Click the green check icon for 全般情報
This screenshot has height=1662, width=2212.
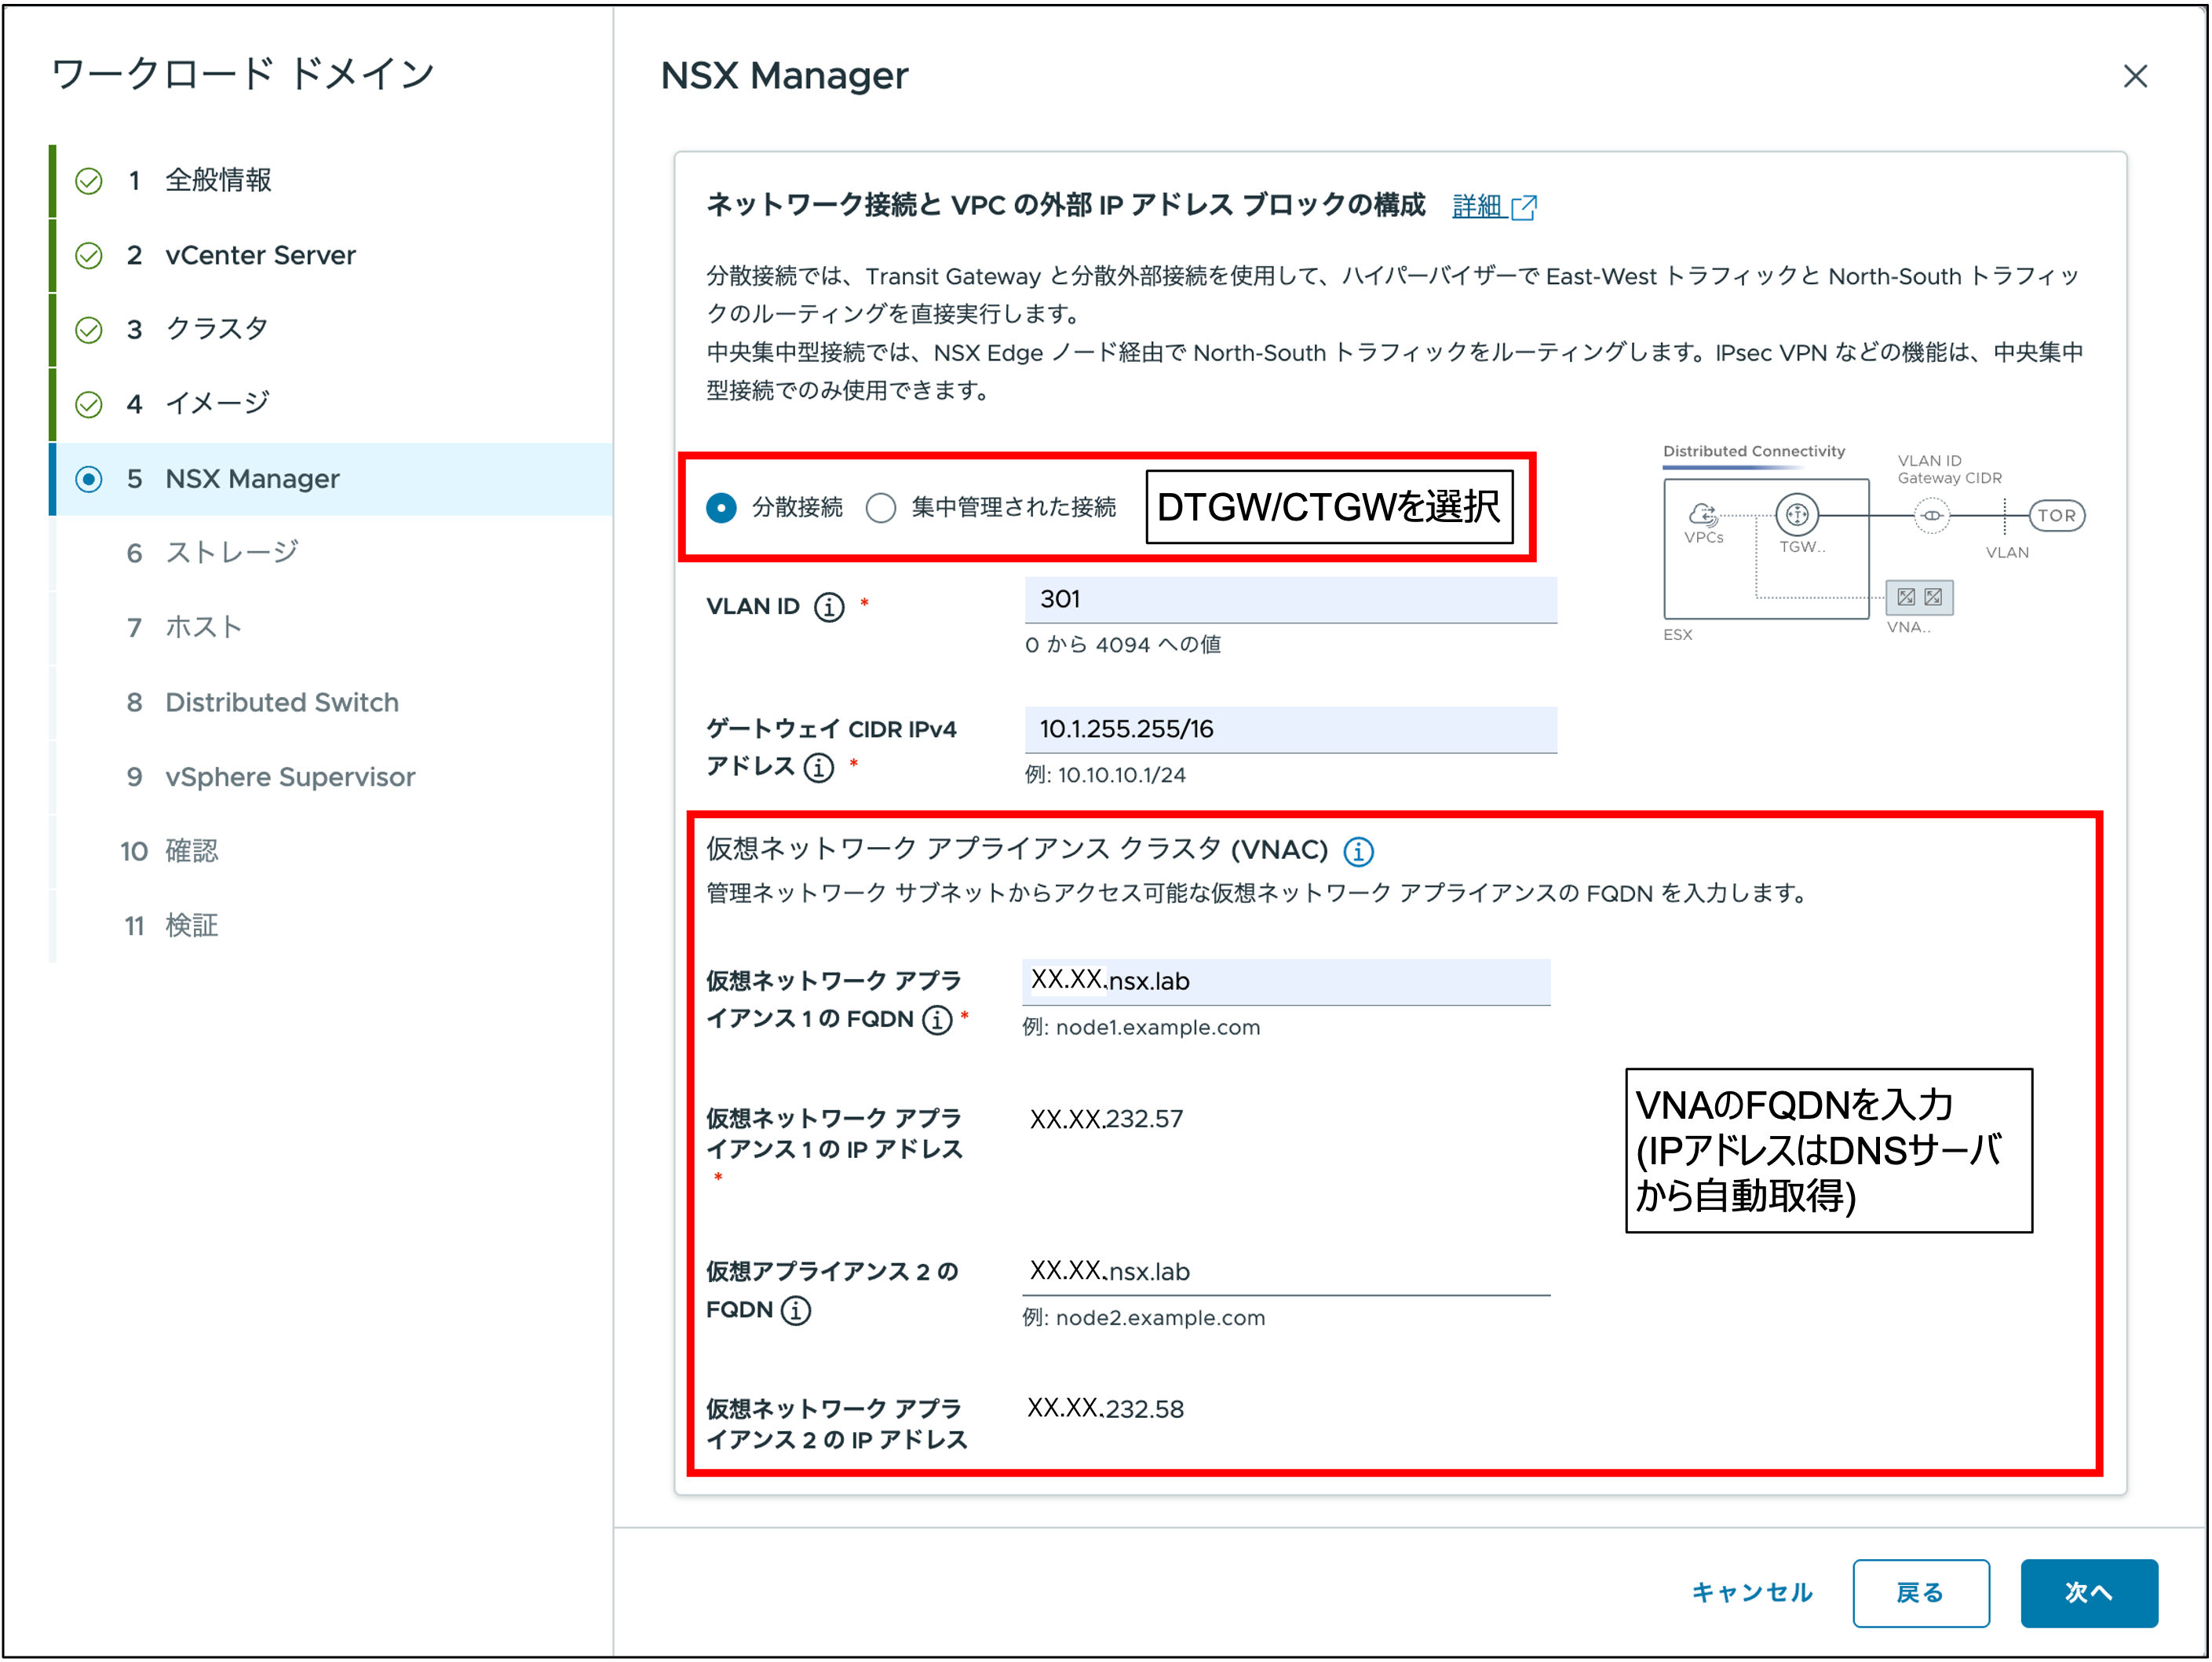(x=89, y=181)
